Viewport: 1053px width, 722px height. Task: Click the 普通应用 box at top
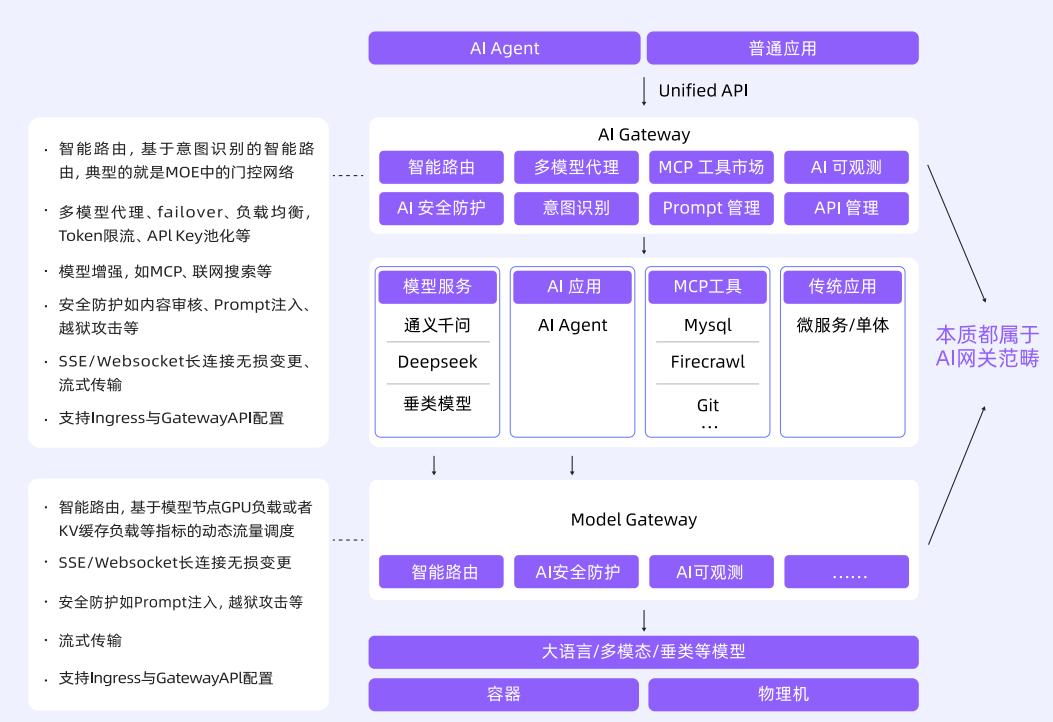click(782, 48)
